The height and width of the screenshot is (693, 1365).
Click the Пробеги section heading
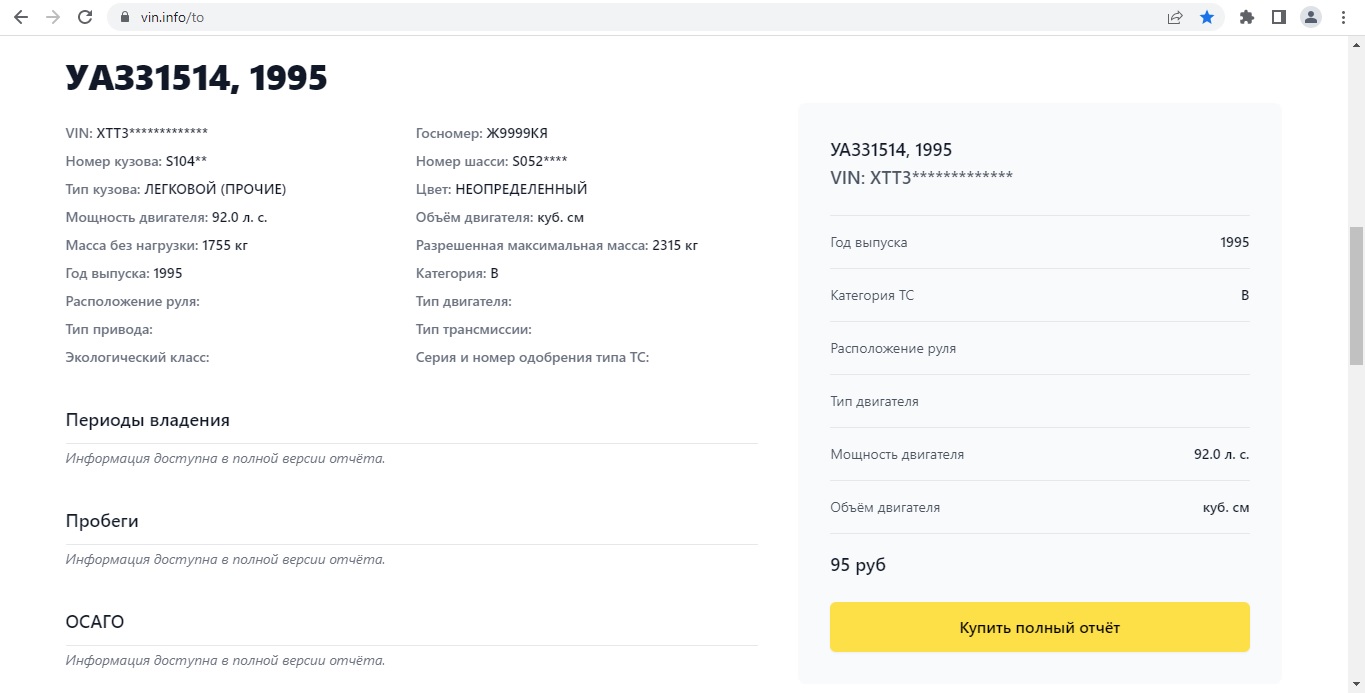(x=102, y=521)
